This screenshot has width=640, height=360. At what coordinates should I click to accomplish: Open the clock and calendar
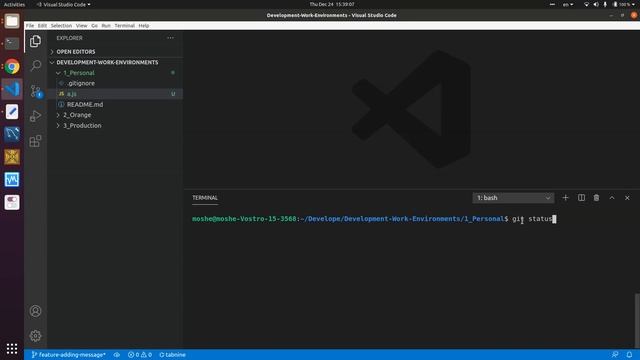point(331,4)
